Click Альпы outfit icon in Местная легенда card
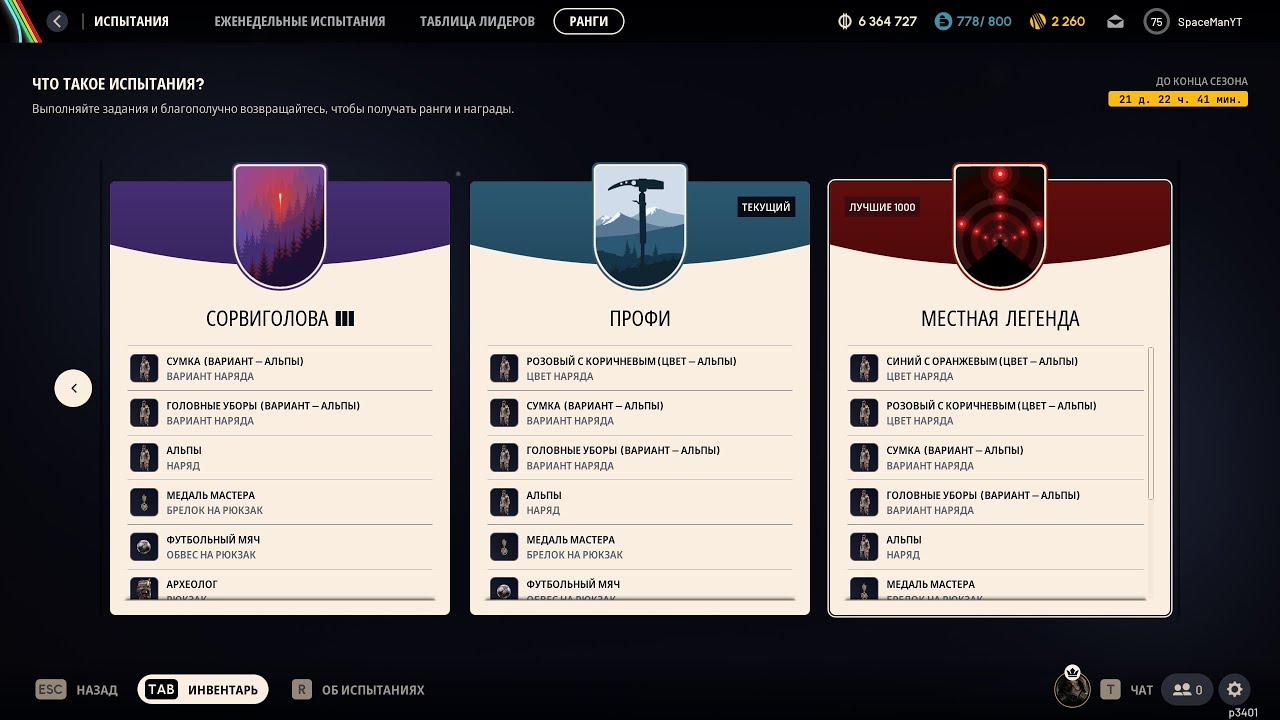The width and height of the screenshot is (1280, 720). 864,546
